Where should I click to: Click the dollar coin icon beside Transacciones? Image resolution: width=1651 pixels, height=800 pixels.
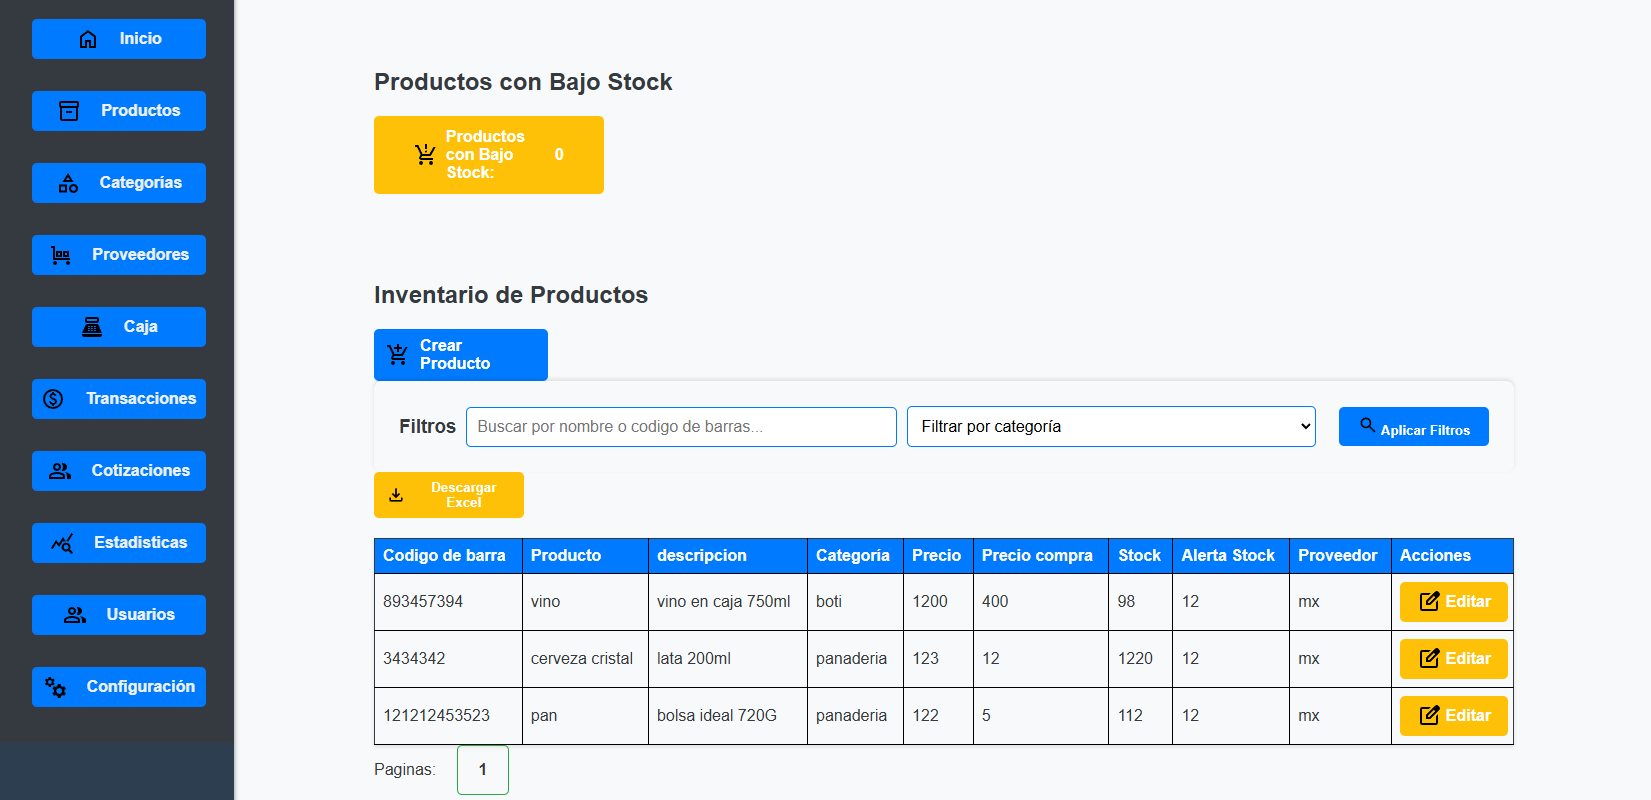[x=54, y=399]
